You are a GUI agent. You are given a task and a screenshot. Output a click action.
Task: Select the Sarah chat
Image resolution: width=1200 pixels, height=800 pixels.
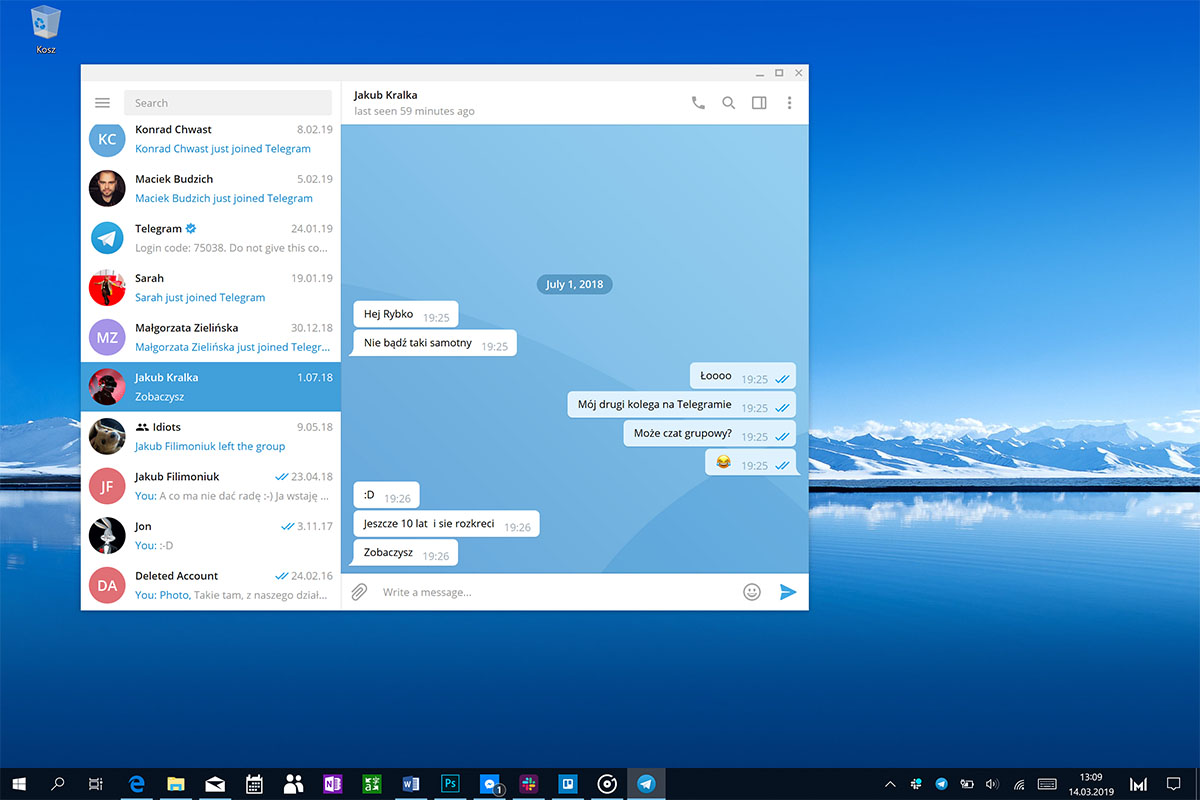(211, 287)
